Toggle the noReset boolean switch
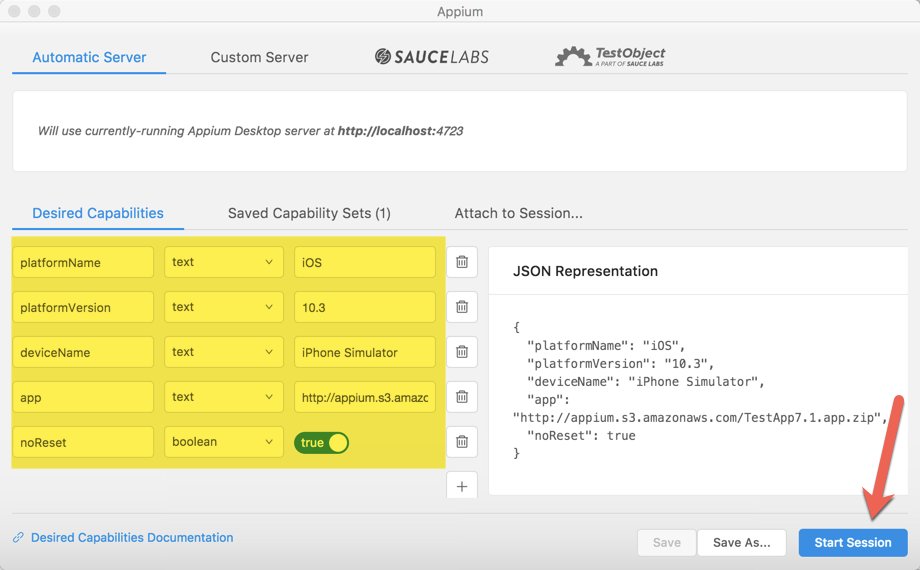Viewport: 920px width, 570px height. pos(322,443)
